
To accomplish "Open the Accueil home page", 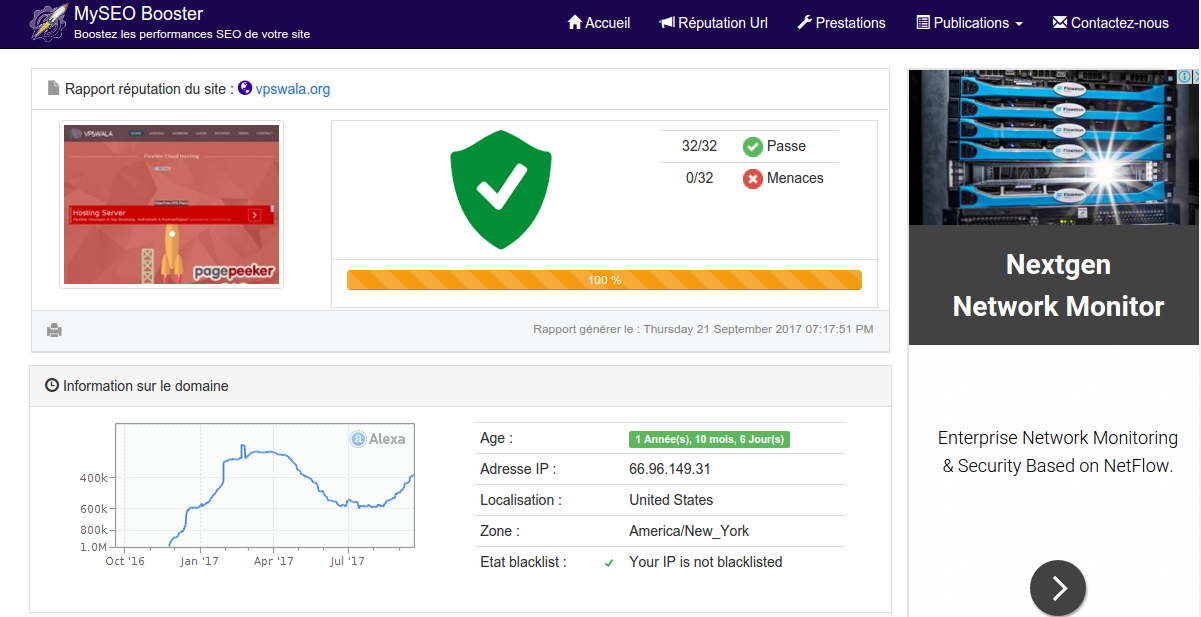I will pos(598,23).
